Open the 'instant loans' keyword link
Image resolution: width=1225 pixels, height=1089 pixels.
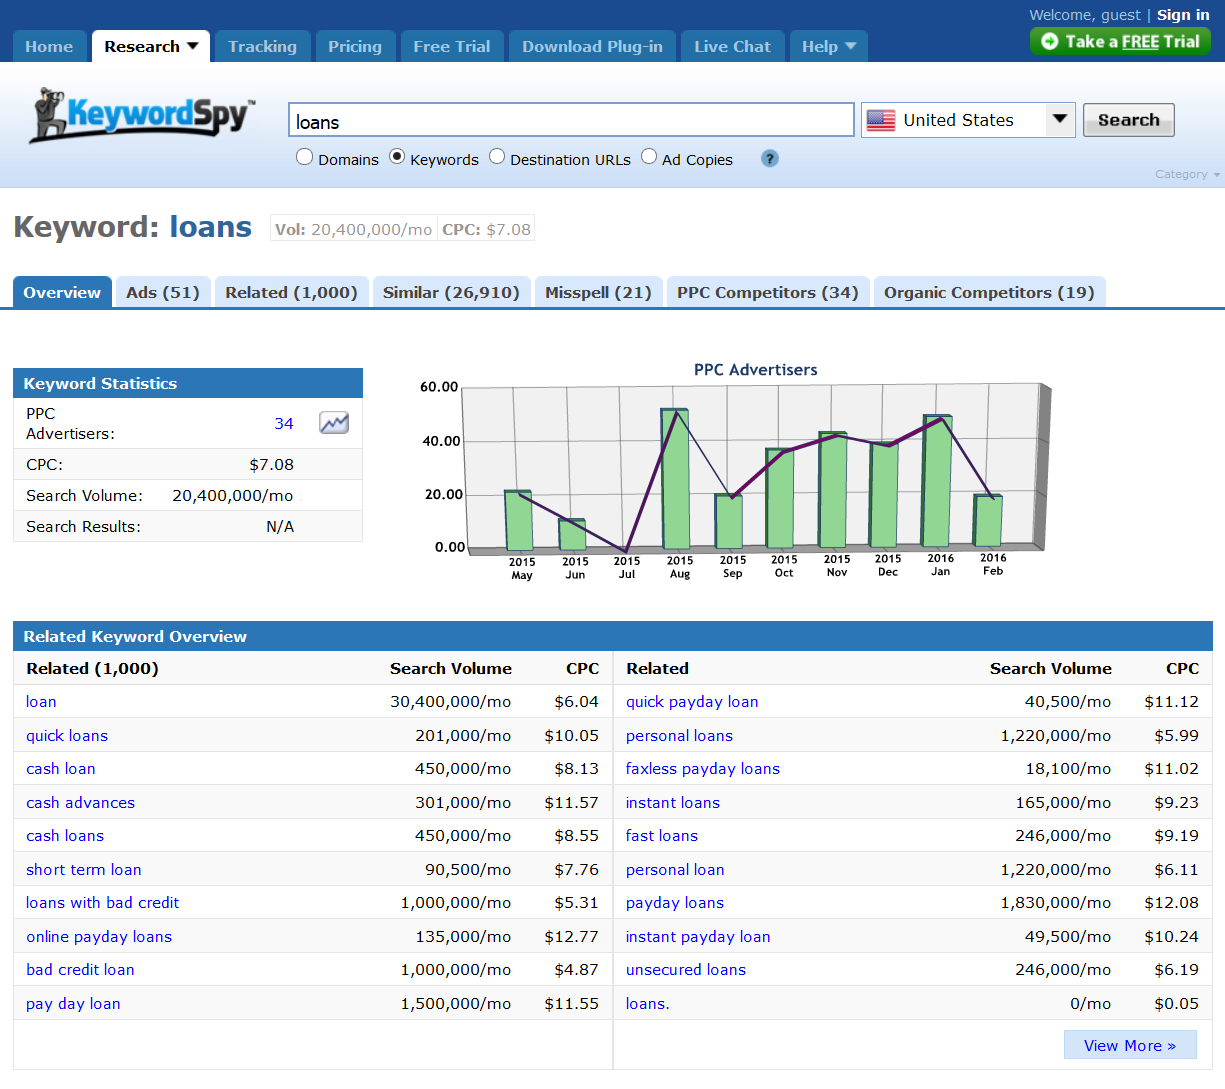[673, 803]
